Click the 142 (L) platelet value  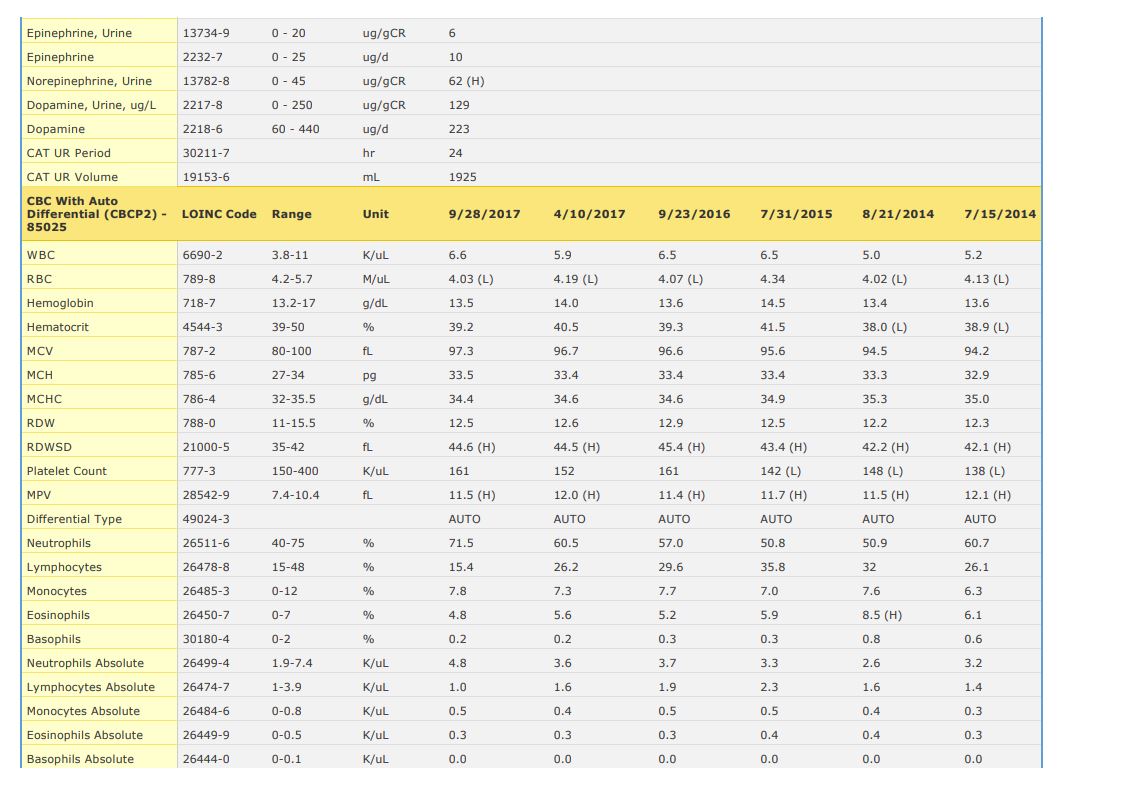click(x=780, y=471)
